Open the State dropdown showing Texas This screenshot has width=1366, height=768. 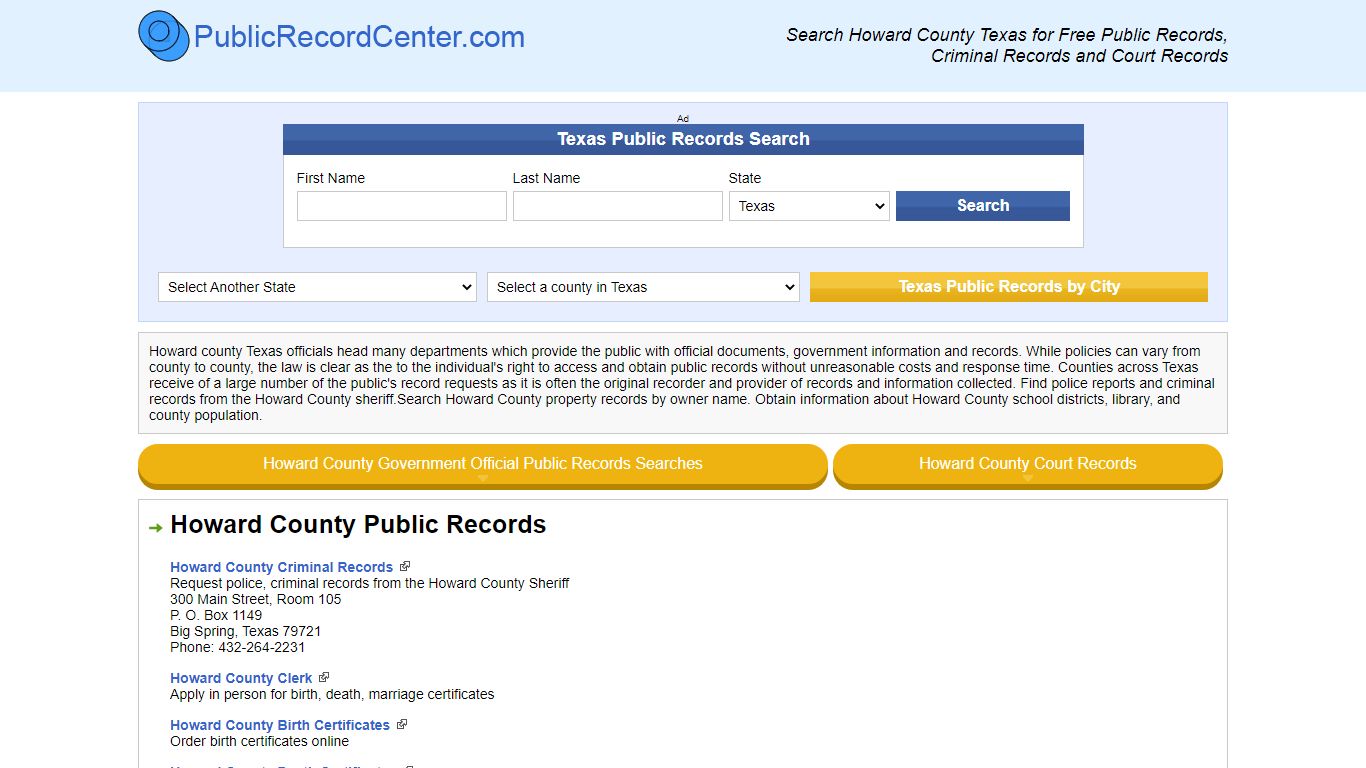(809, 206)
